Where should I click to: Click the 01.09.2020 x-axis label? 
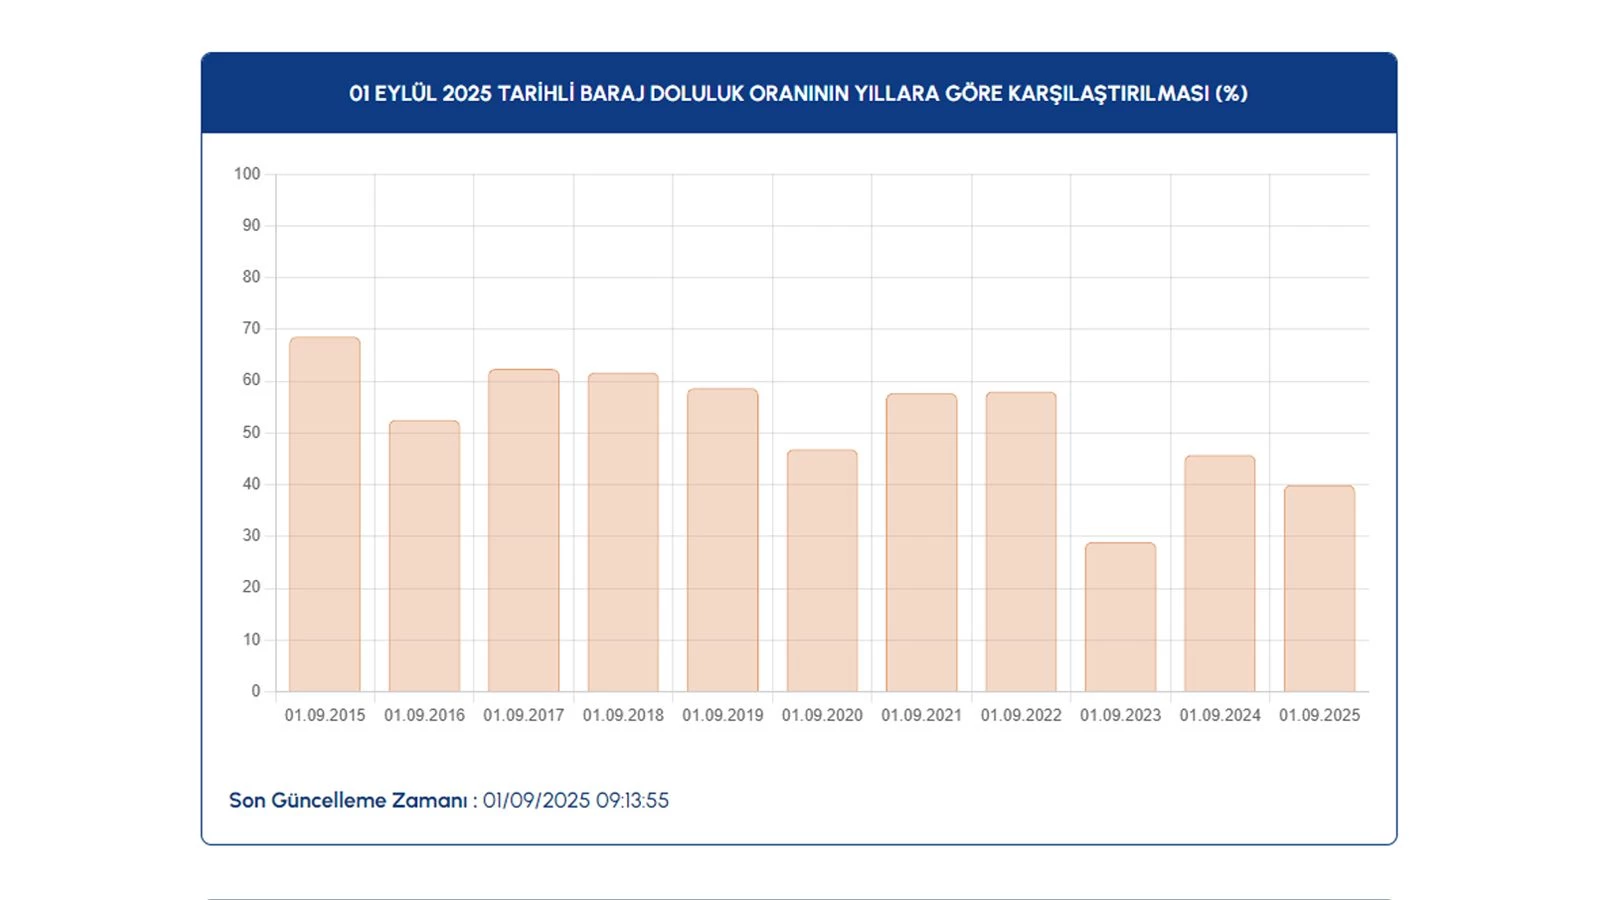click(x=822, y=715)
